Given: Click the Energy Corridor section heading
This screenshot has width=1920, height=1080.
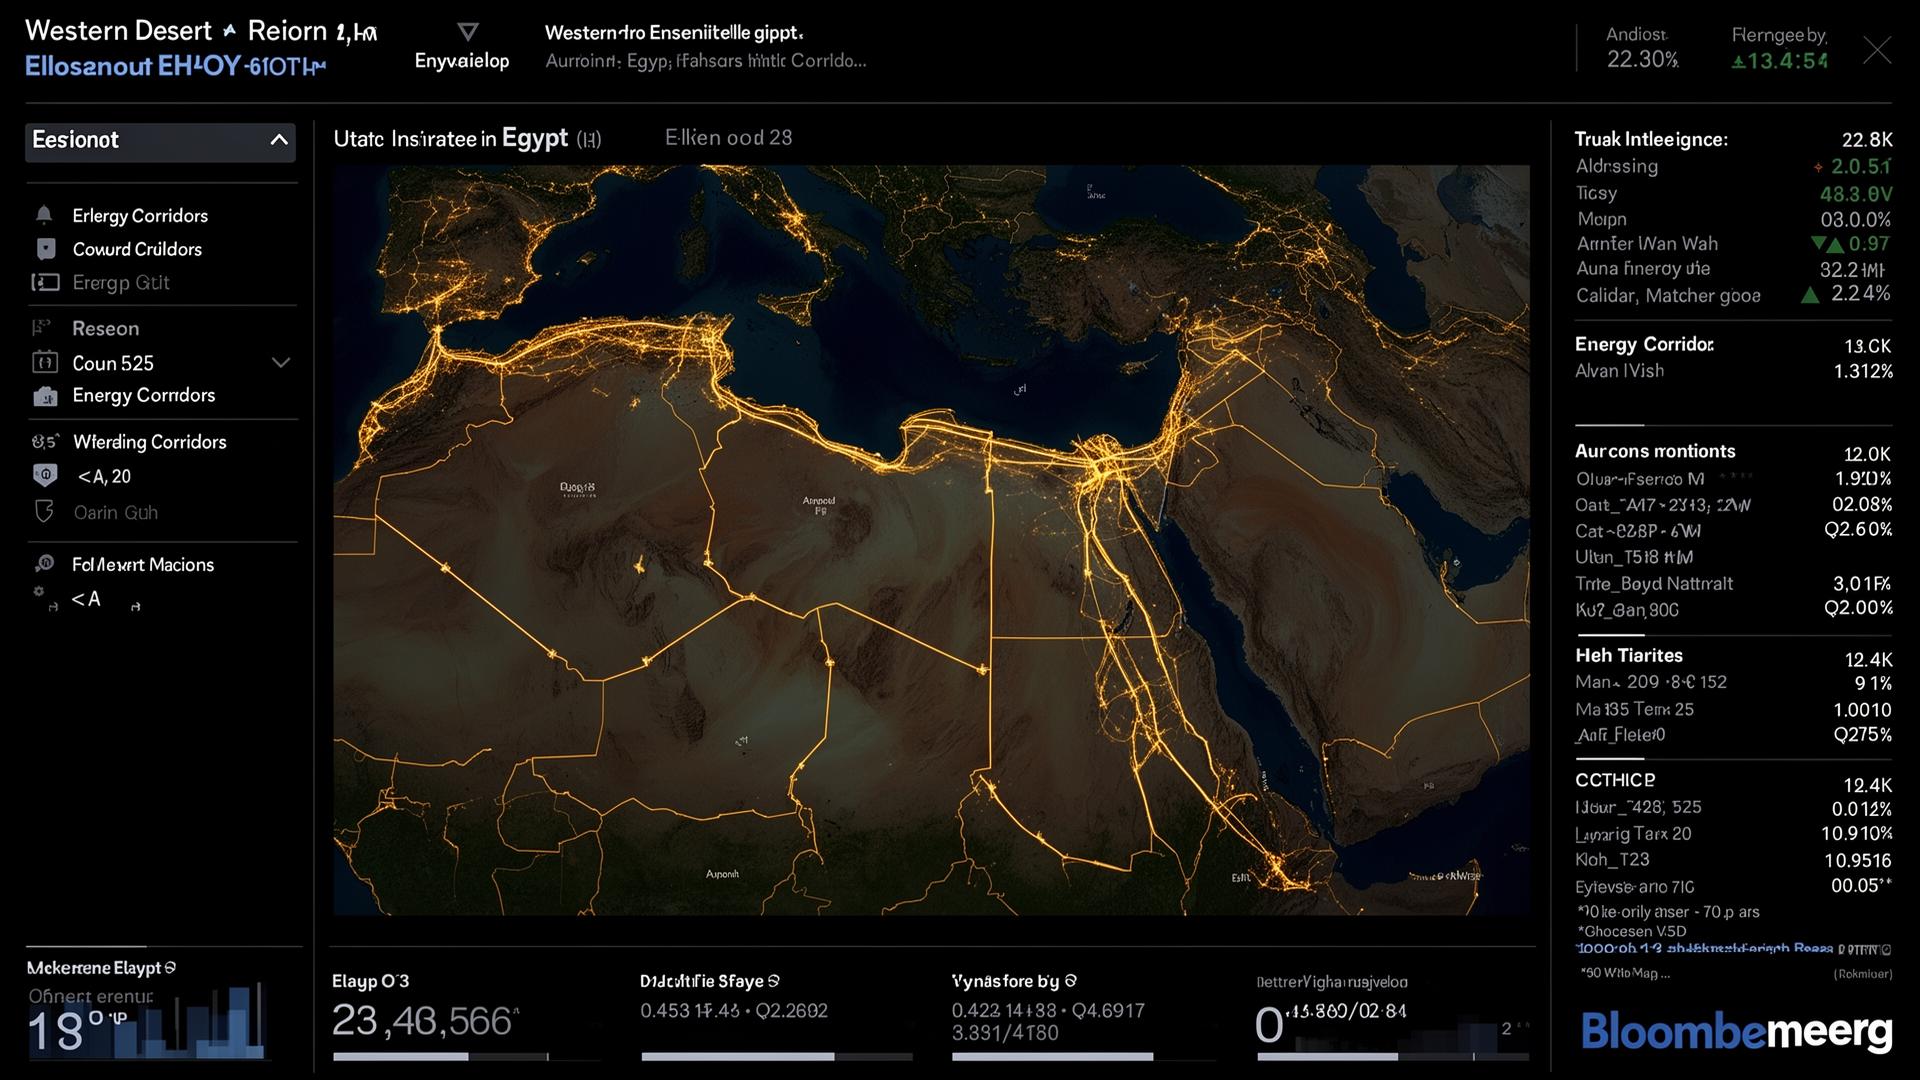Looking at the screenshot, I should coord(1644,344).
